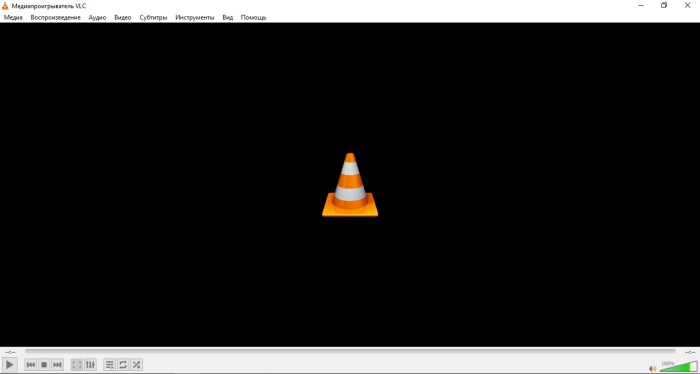This screenshot has height=374, width=700.
Task: Open the Воспроизведение menu
Action: point(55,17)
